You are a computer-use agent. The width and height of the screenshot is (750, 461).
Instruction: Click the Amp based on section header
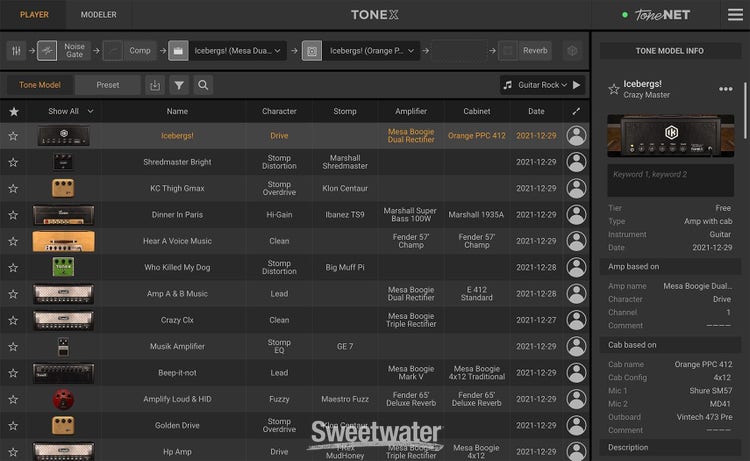(x=670, y=266)
